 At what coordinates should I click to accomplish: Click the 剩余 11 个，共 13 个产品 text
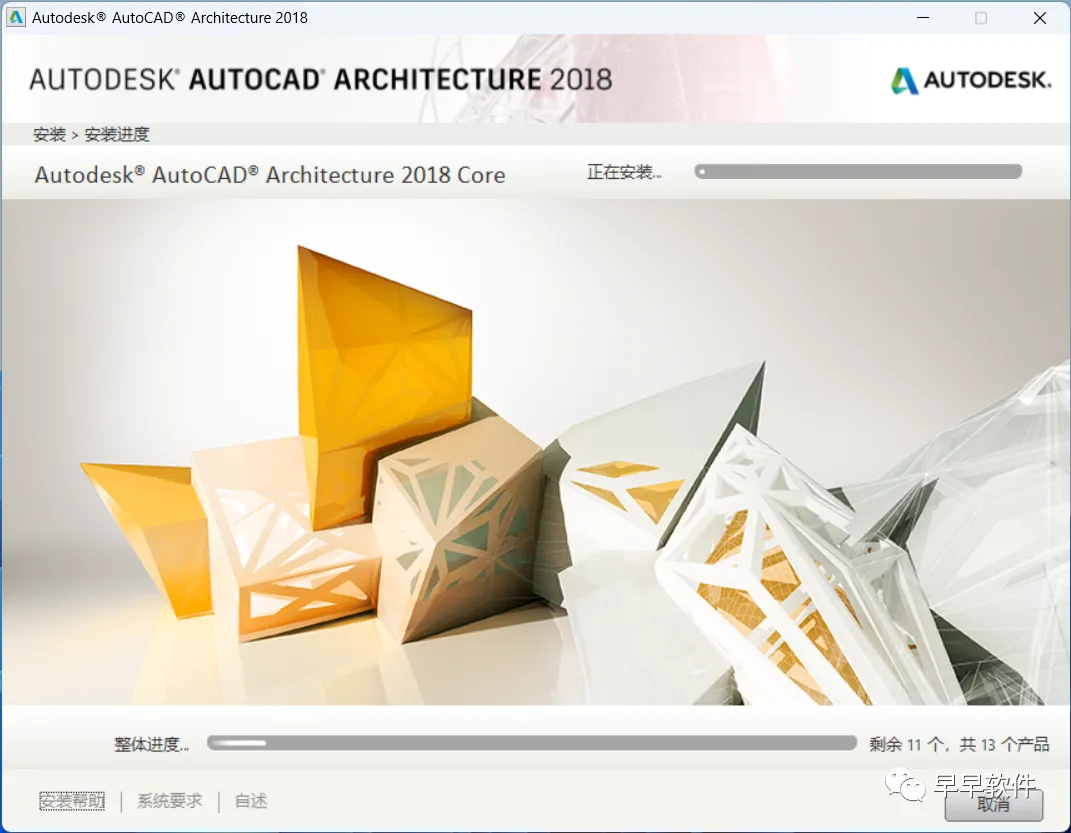(x=959, y=744)
